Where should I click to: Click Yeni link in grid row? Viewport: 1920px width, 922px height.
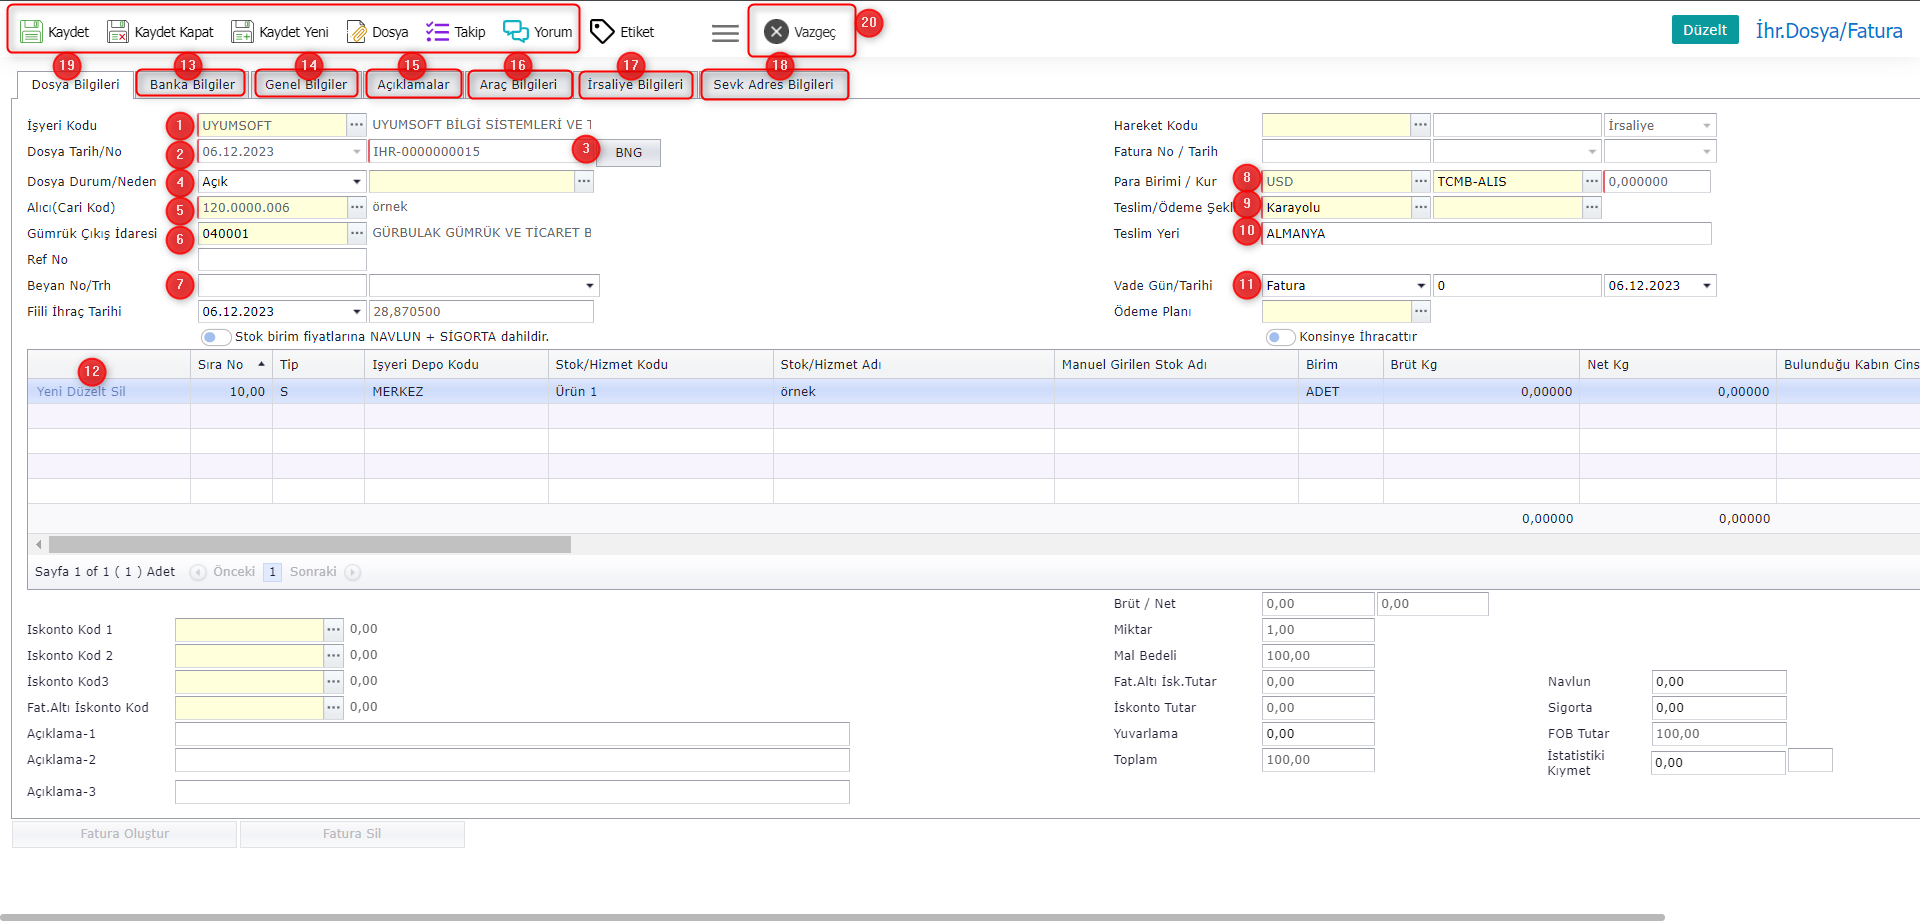pyautogui.click(x=49, y=391)
